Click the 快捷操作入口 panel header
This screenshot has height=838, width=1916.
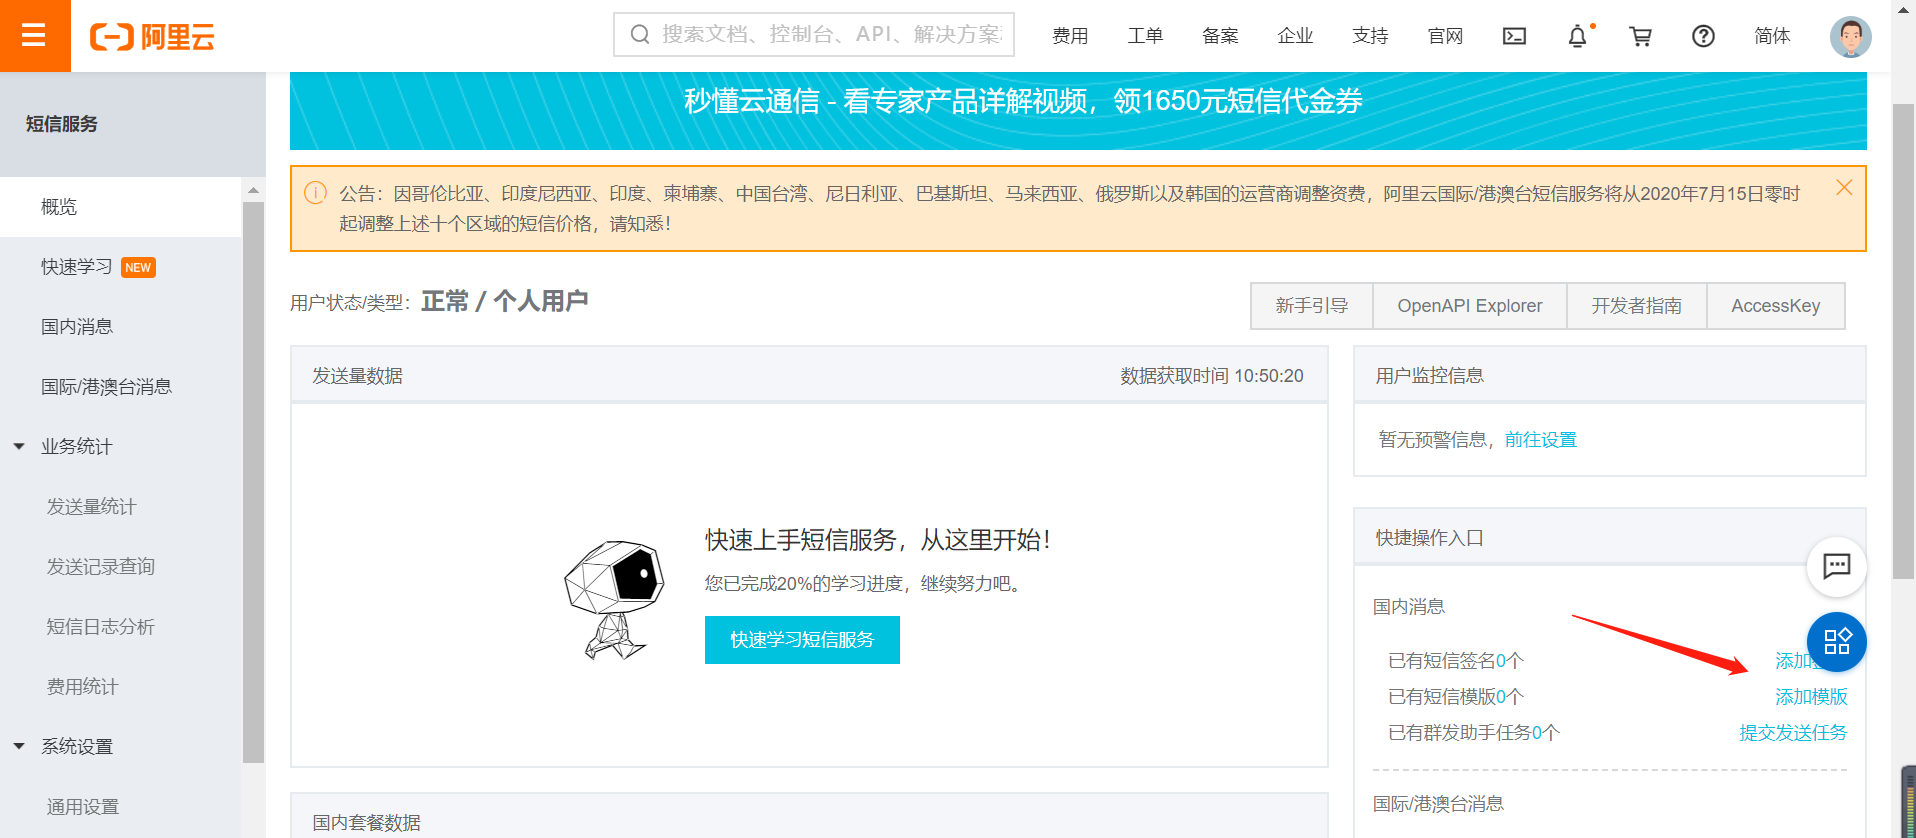(1609, 538)
